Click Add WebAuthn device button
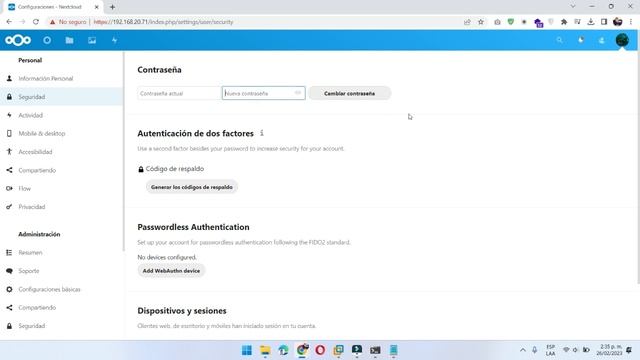640x360 pixels. coord(171,271)
